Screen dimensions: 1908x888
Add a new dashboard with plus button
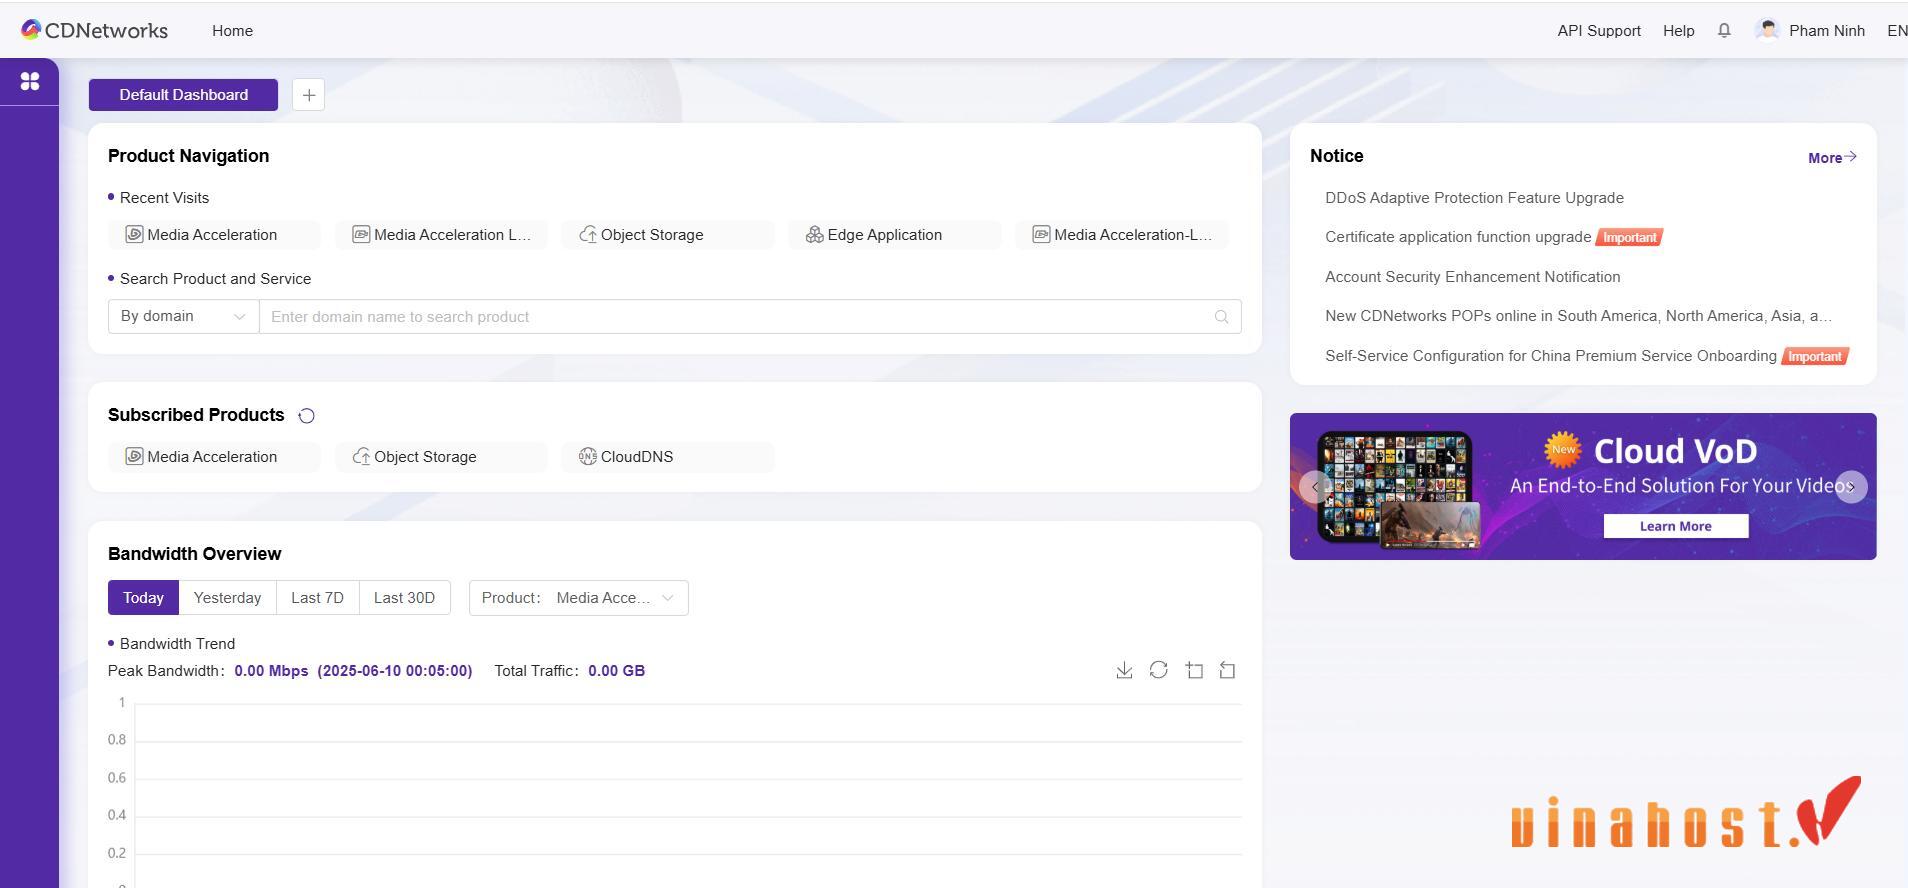click(308, 95)
